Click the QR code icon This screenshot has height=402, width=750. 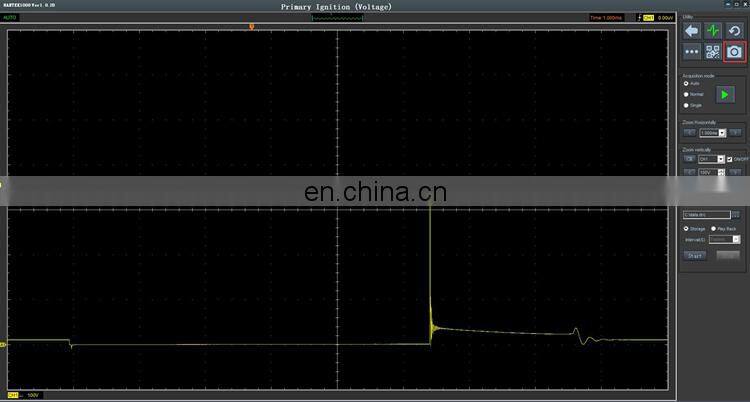tap(713, 51)
